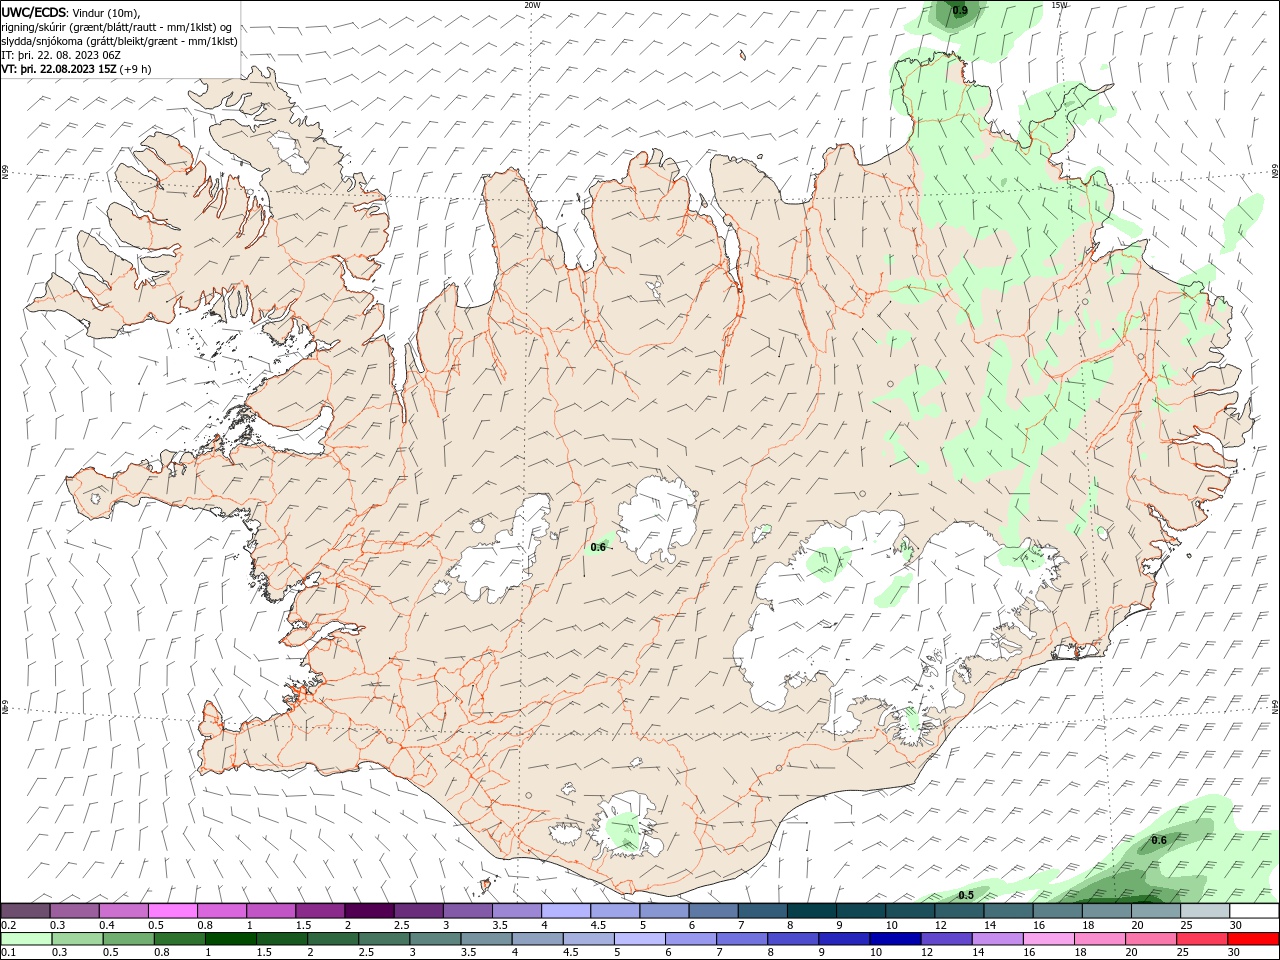Pick the lavender swatch between 4 and 4.5, top row
The height and width of the screenshot is (960, 1280).
click(x=566, y=911)
